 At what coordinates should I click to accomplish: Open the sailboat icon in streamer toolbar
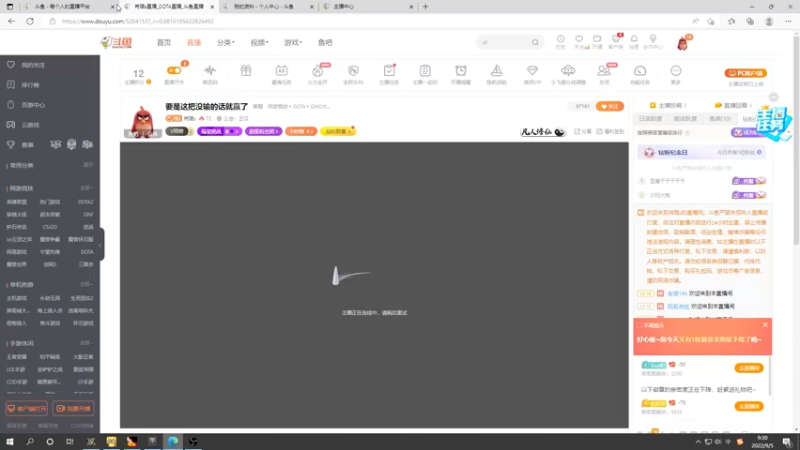click(x=496, y=70)
